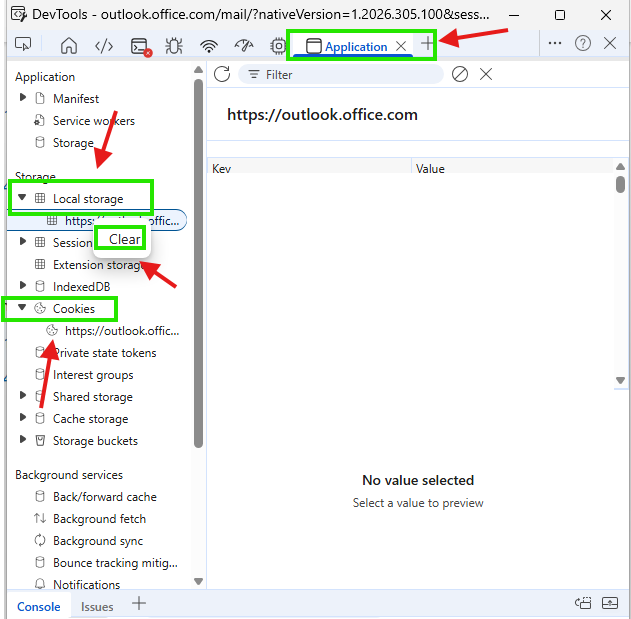Open the Elements code brackets tab

click(x=104, y=46)
